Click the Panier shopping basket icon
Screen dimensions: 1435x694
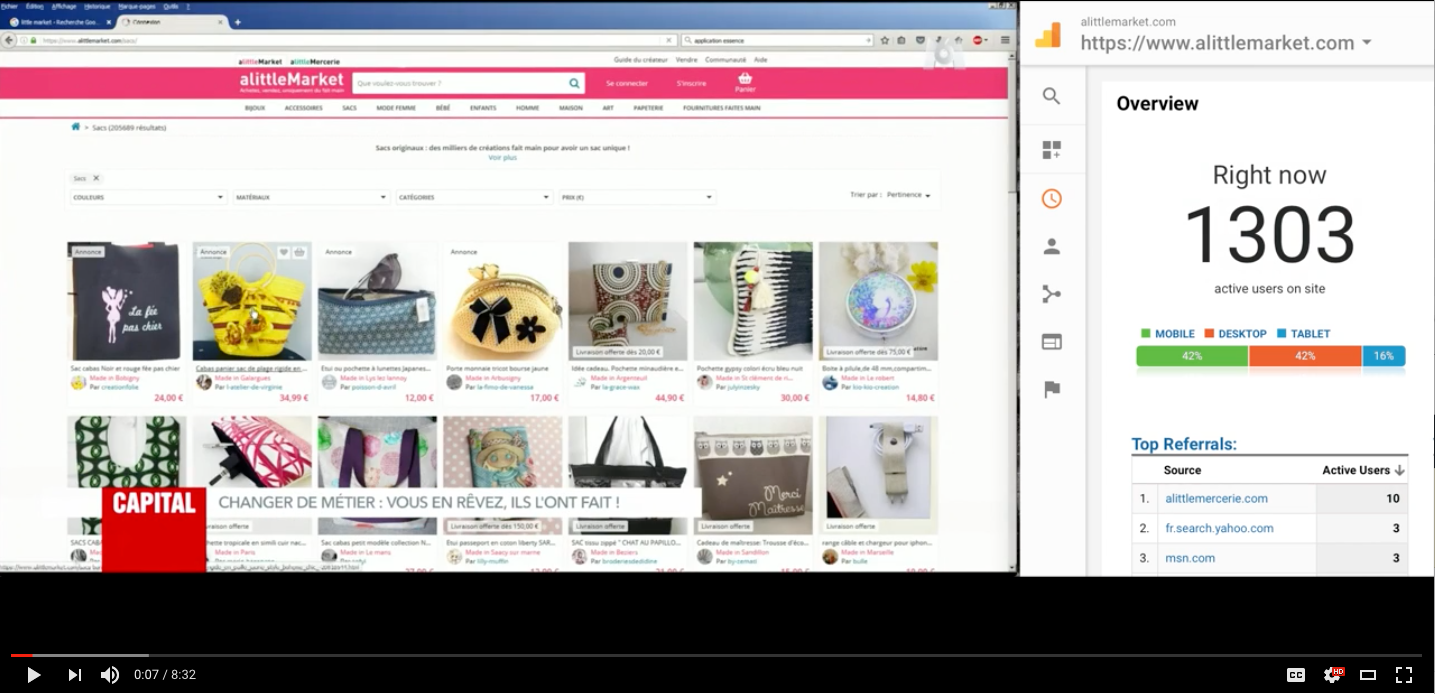pyautogui.click(x=745, y=79)
